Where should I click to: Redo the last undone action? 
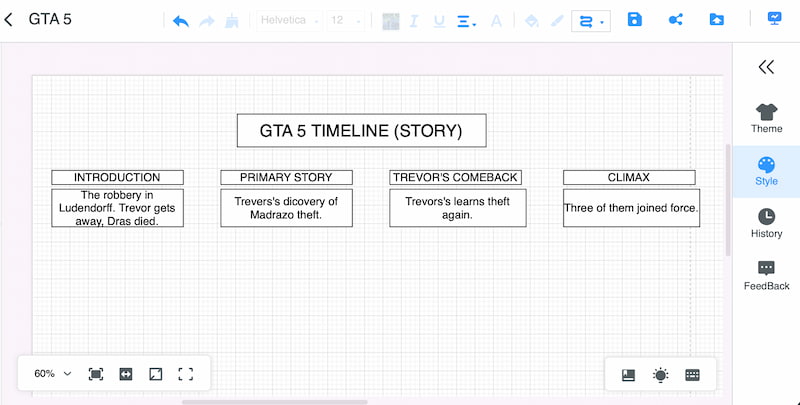(x=207, y=21)
